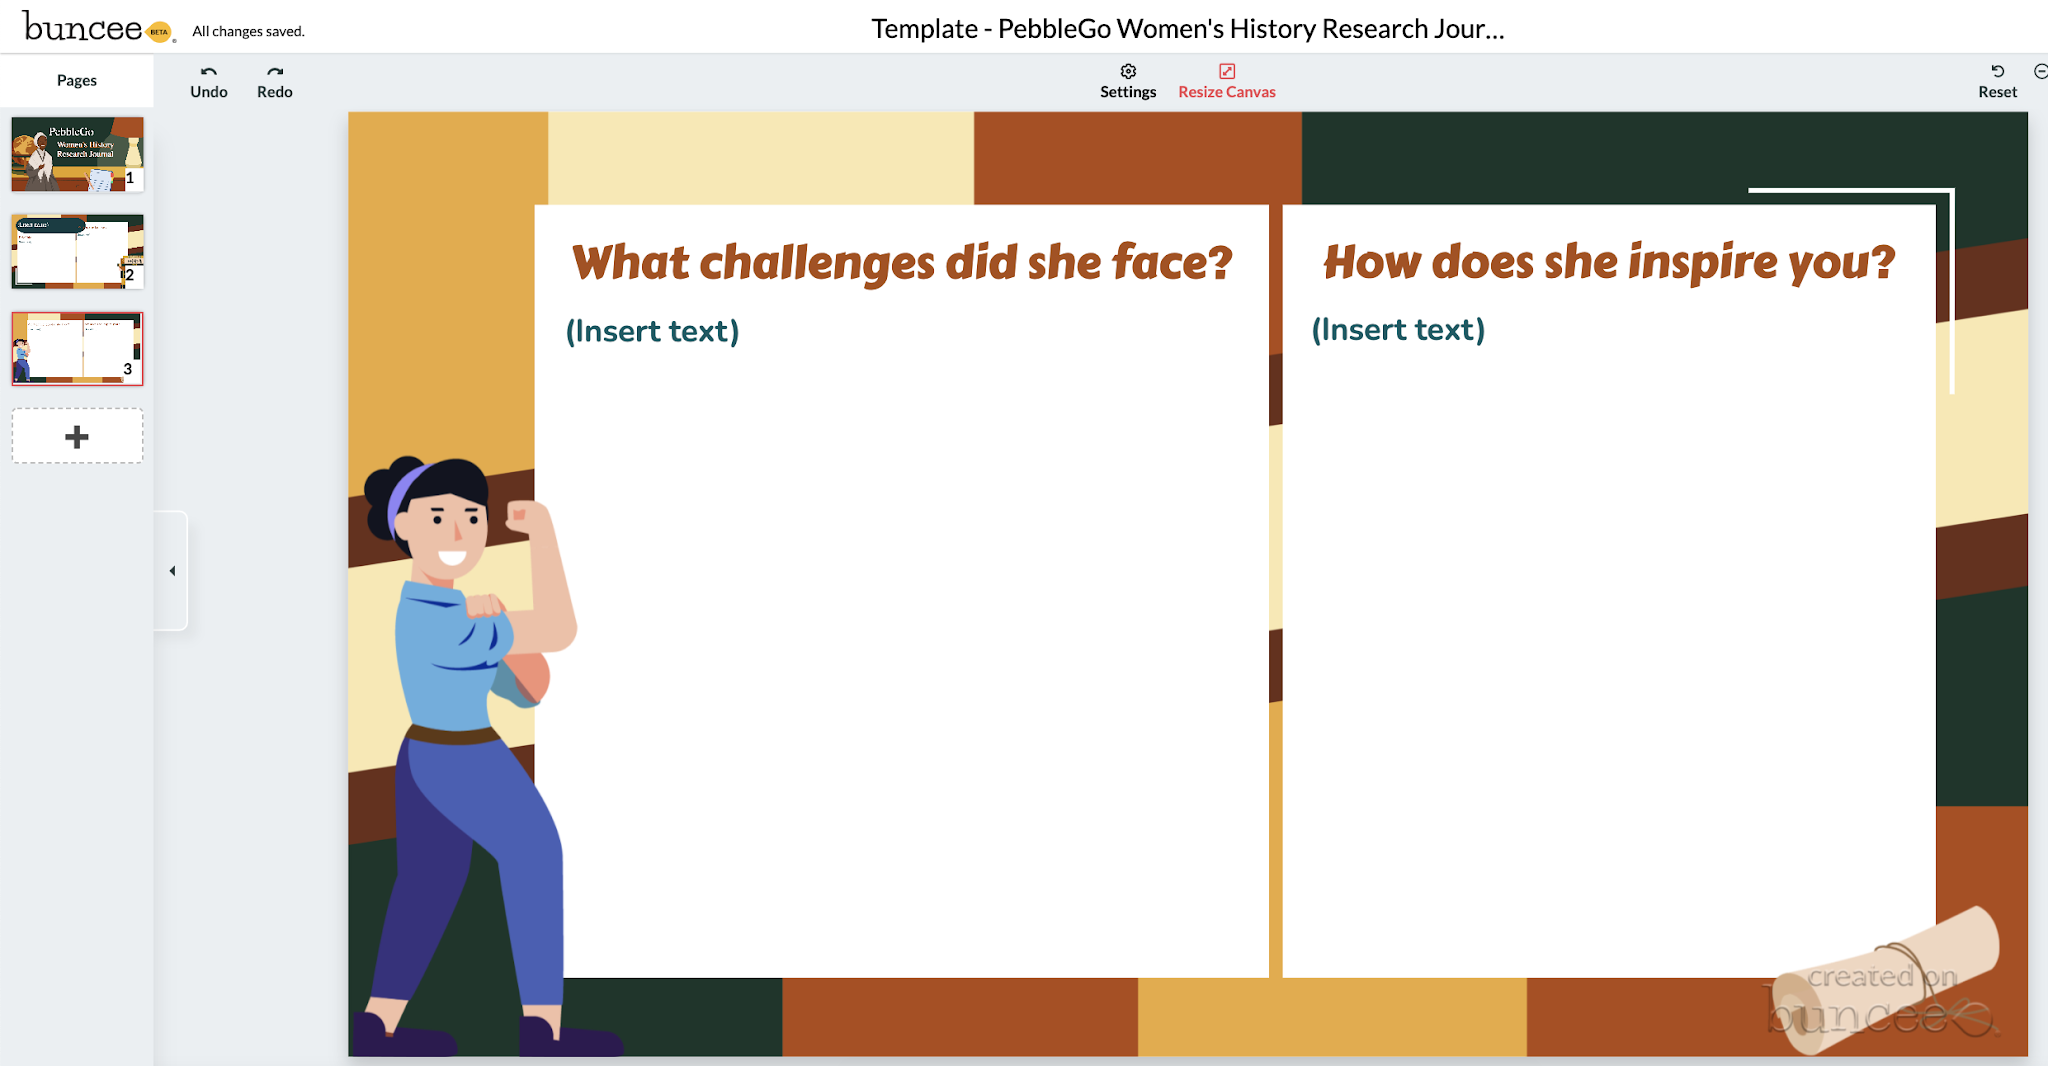Select the highlighted page 3 thumbnail
2048x1066 pixels.
coord(77,348)
